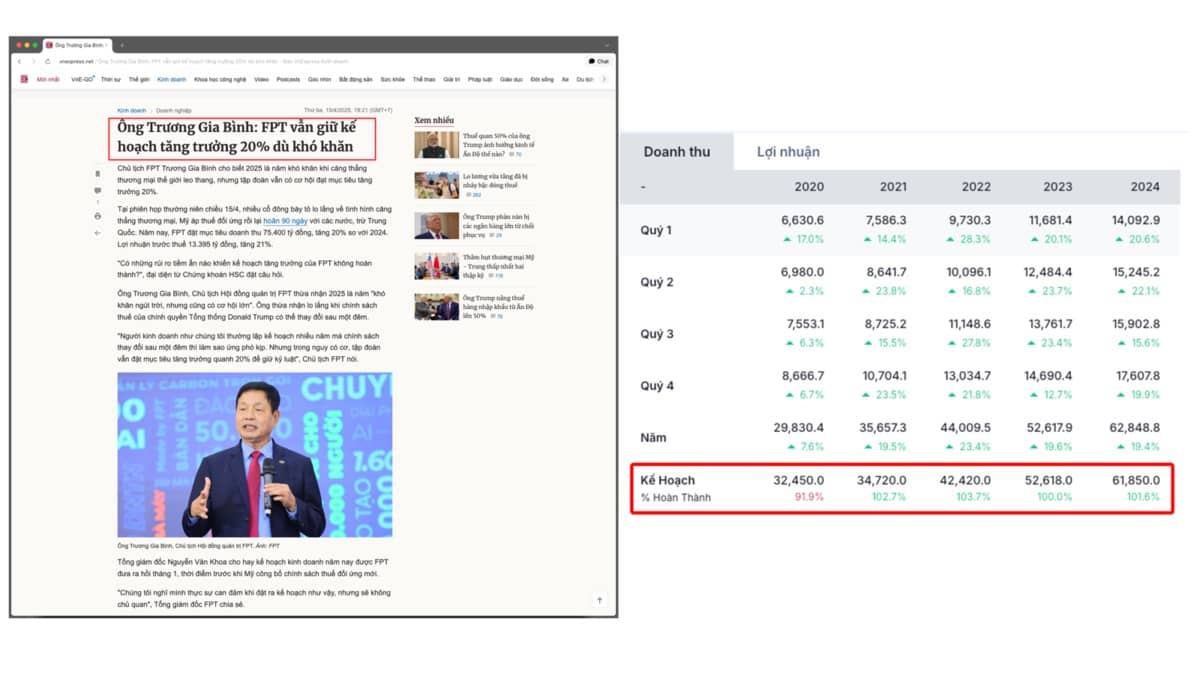Screen dimensions: 1200x675
Task: Click the scroll-to-top arrow button
Action: pyautogui.click(x=599, y=600)
